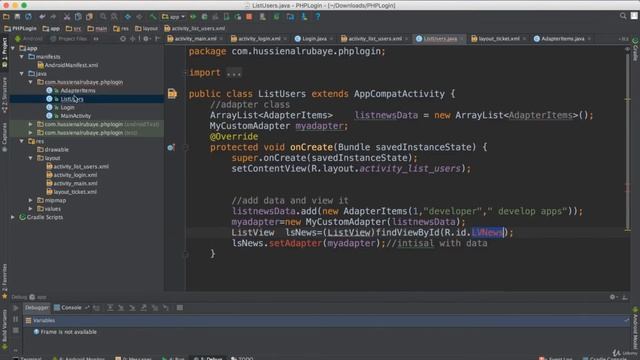The height and width of the screenshot is (360, 640).
Task: Click the Search Everywhere magnifier icon
Action: pos(623,16)
